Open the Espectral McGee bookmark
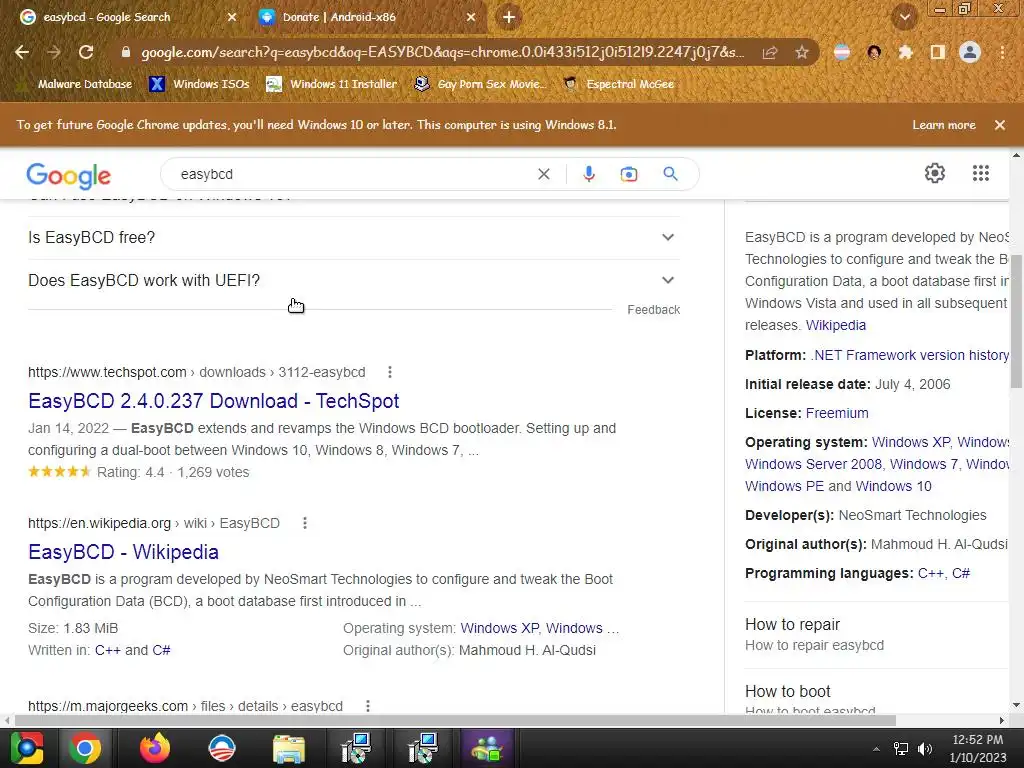The width and height of the screenshot is (1024, 768). coord(619,84)
